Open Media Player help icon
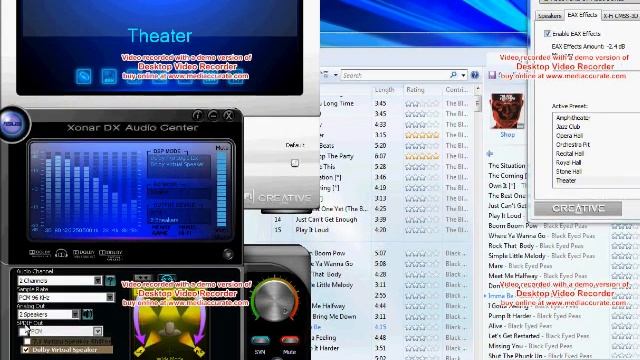 coord(474,75)
